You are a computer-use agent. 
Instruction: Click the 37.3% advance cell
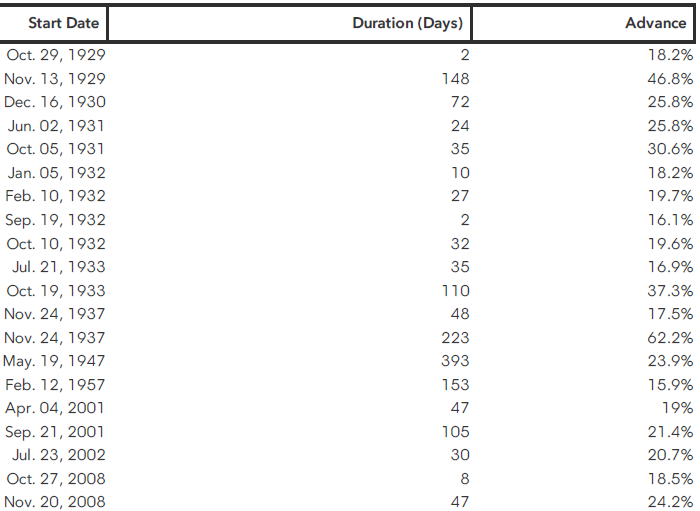coord(670,291)
